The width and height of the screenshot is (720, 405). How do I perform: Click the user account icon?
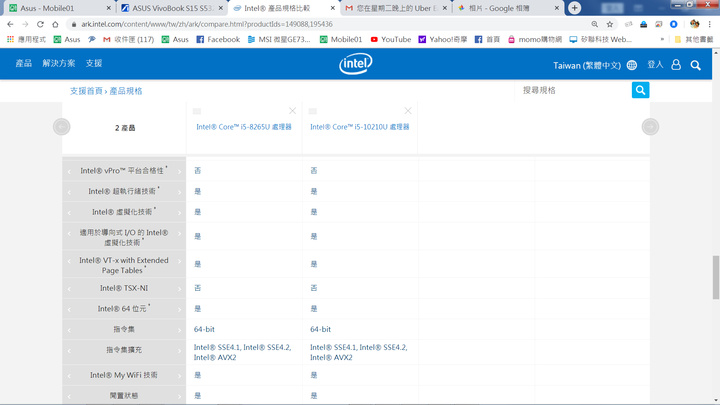click(676, 65)
